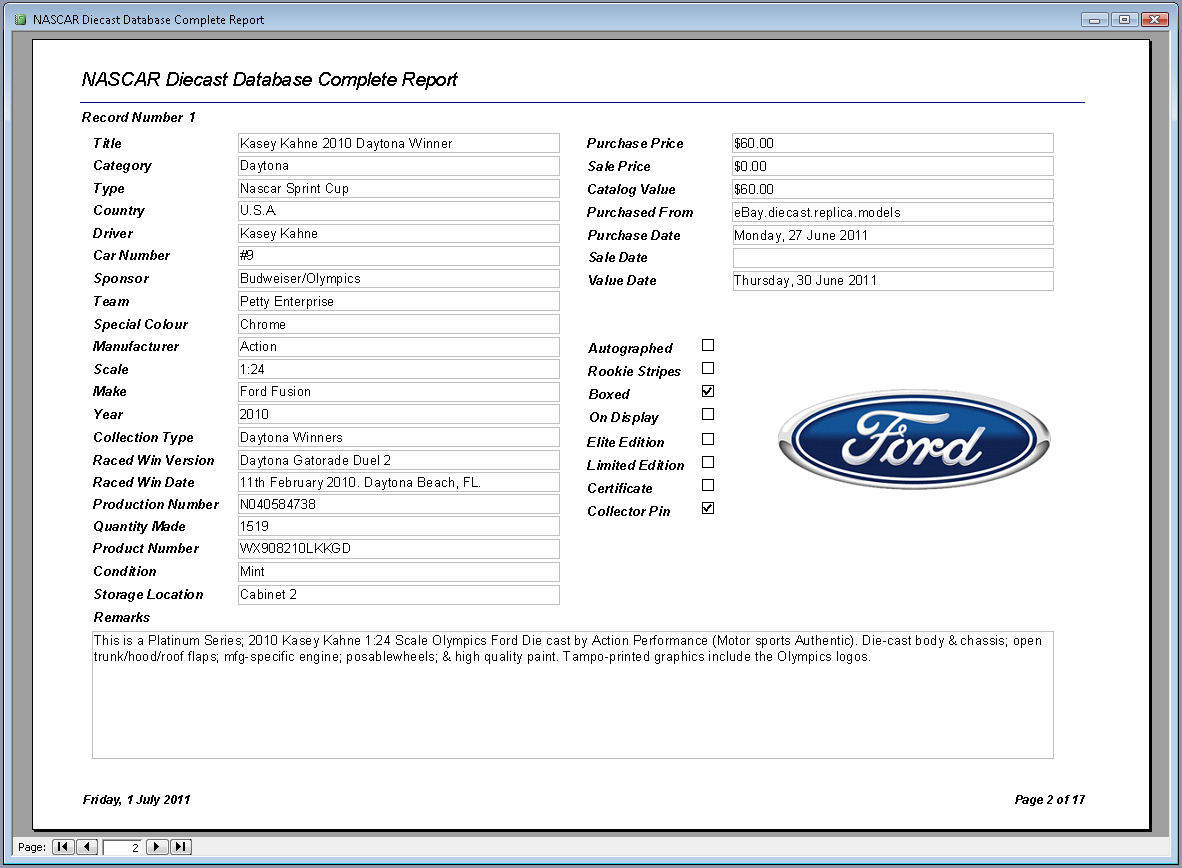The width and height of the screenshot is (1182, 868).
Task: Click the Type field 'Nascar Sprint Cup'
Action: click(x=398, y=189)
